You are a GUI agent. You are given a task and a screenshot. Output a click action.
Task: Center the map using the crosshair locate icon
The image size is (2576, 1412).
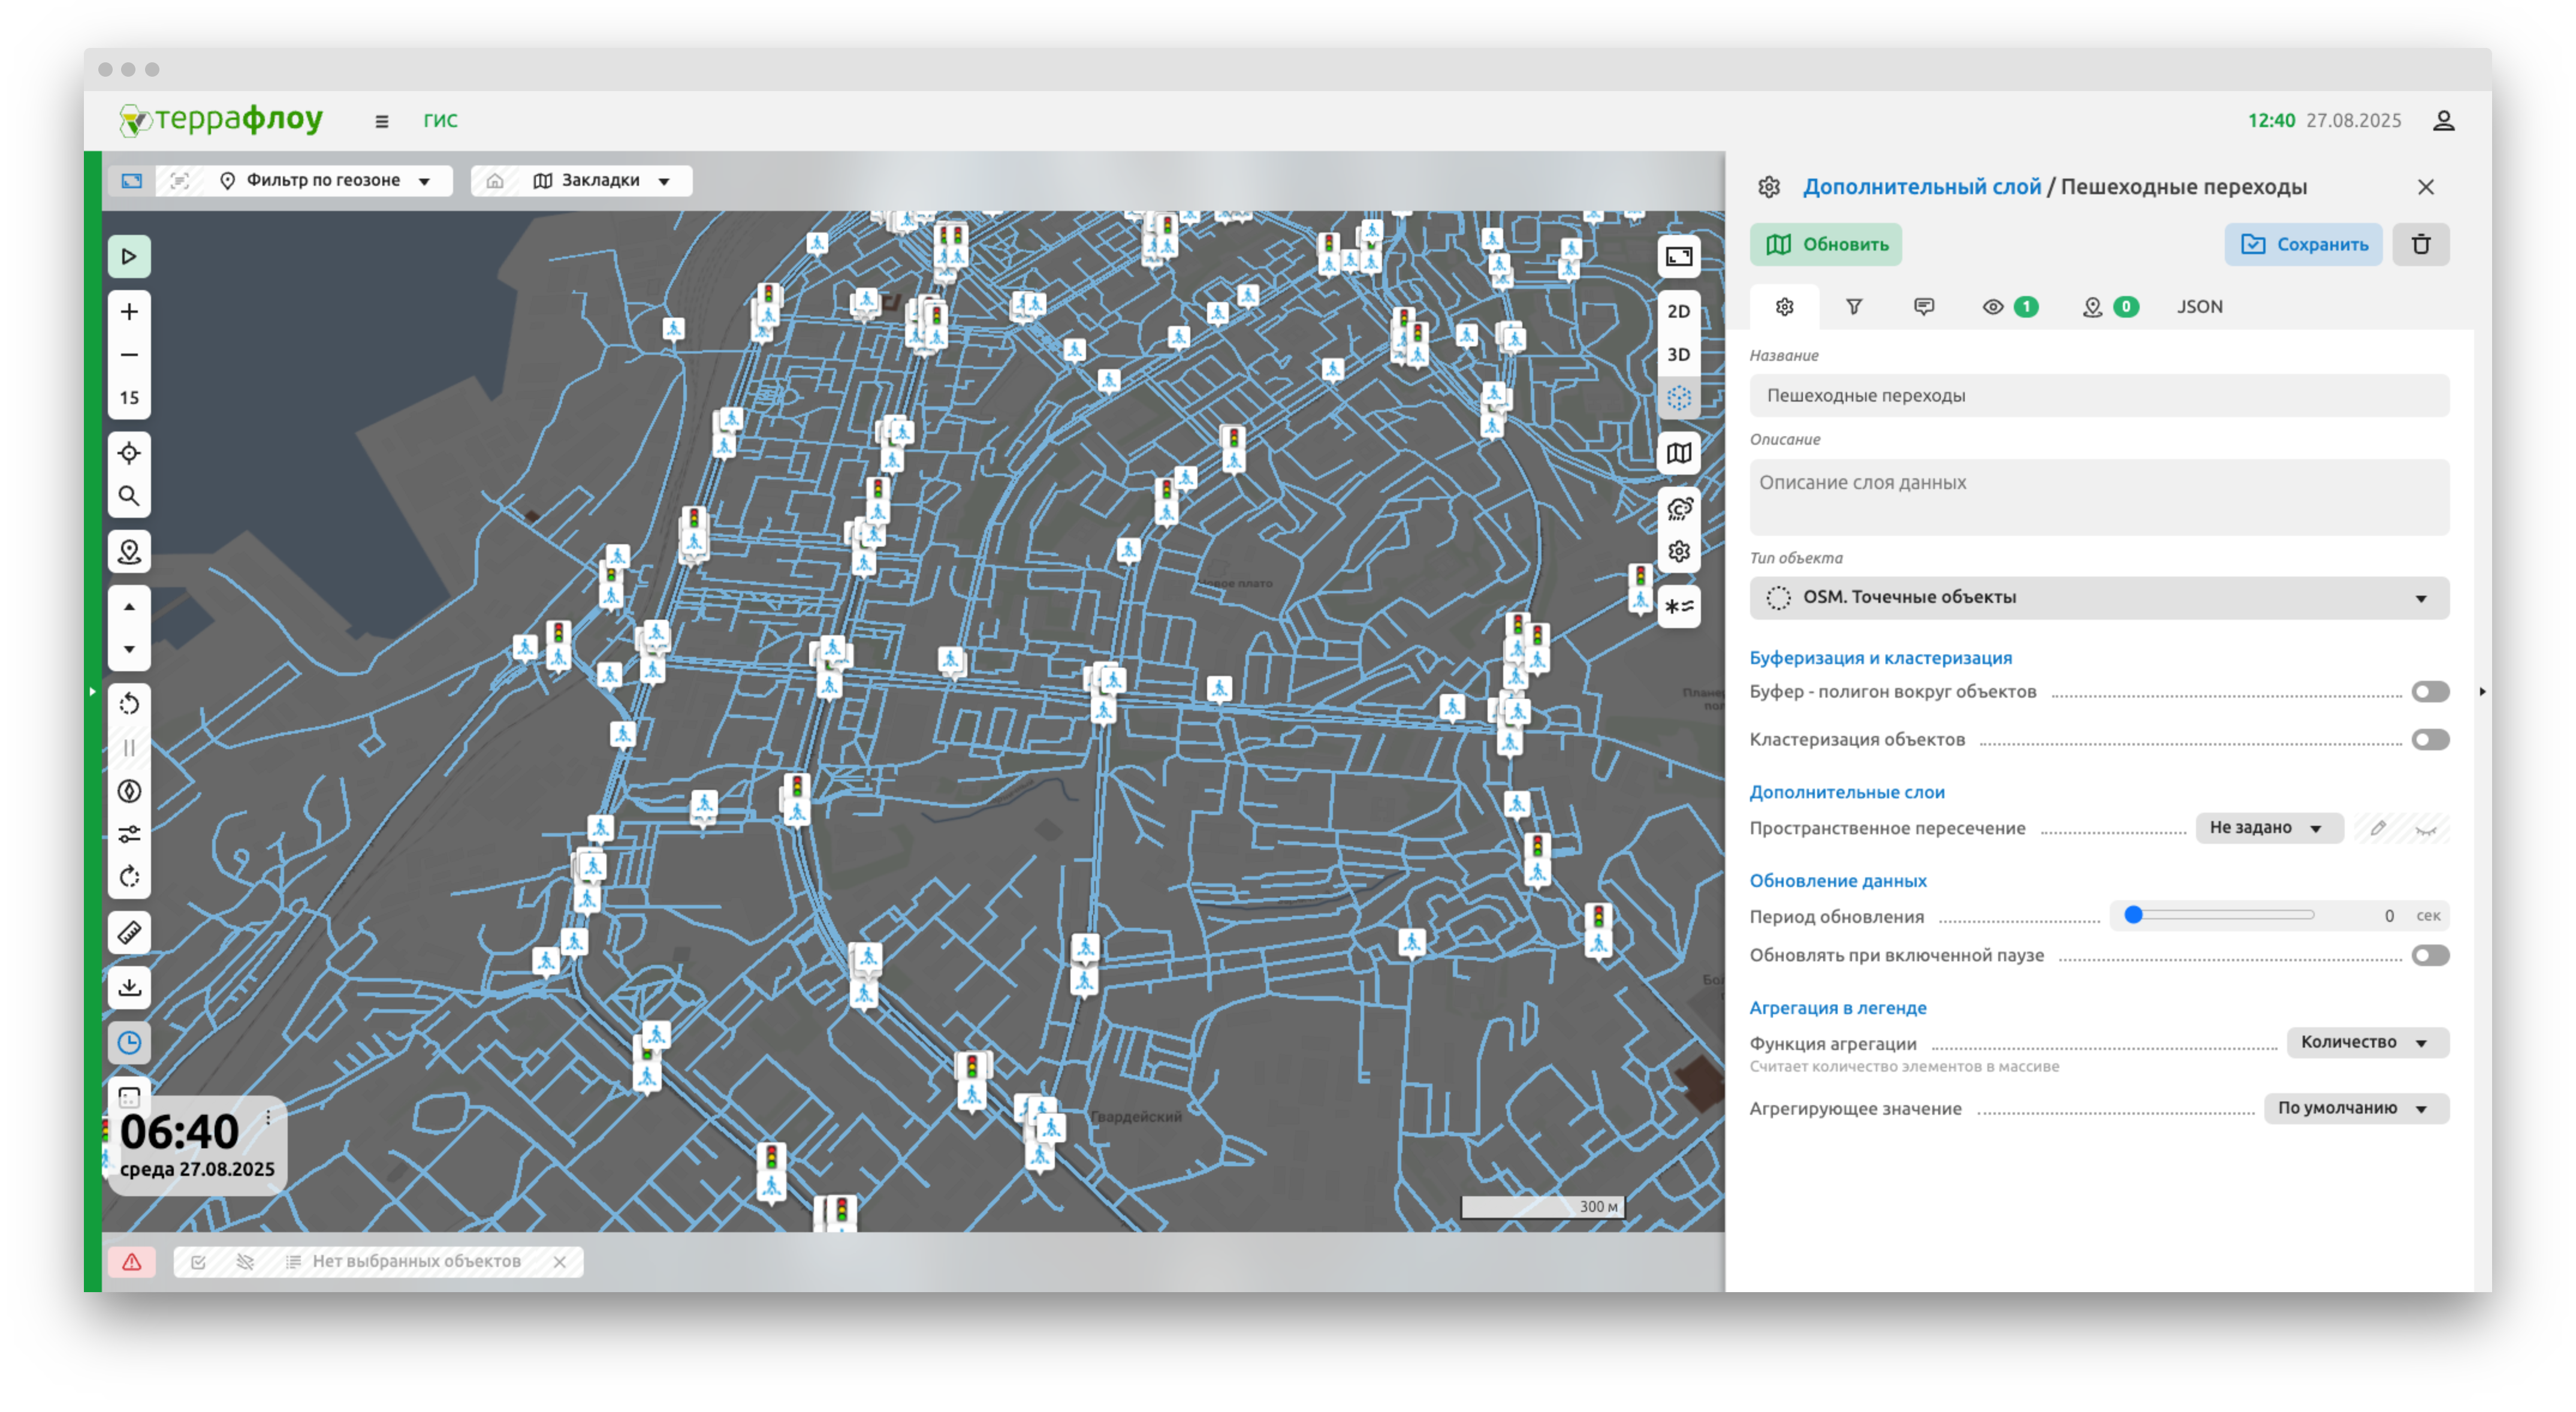[x=129, y=453]
